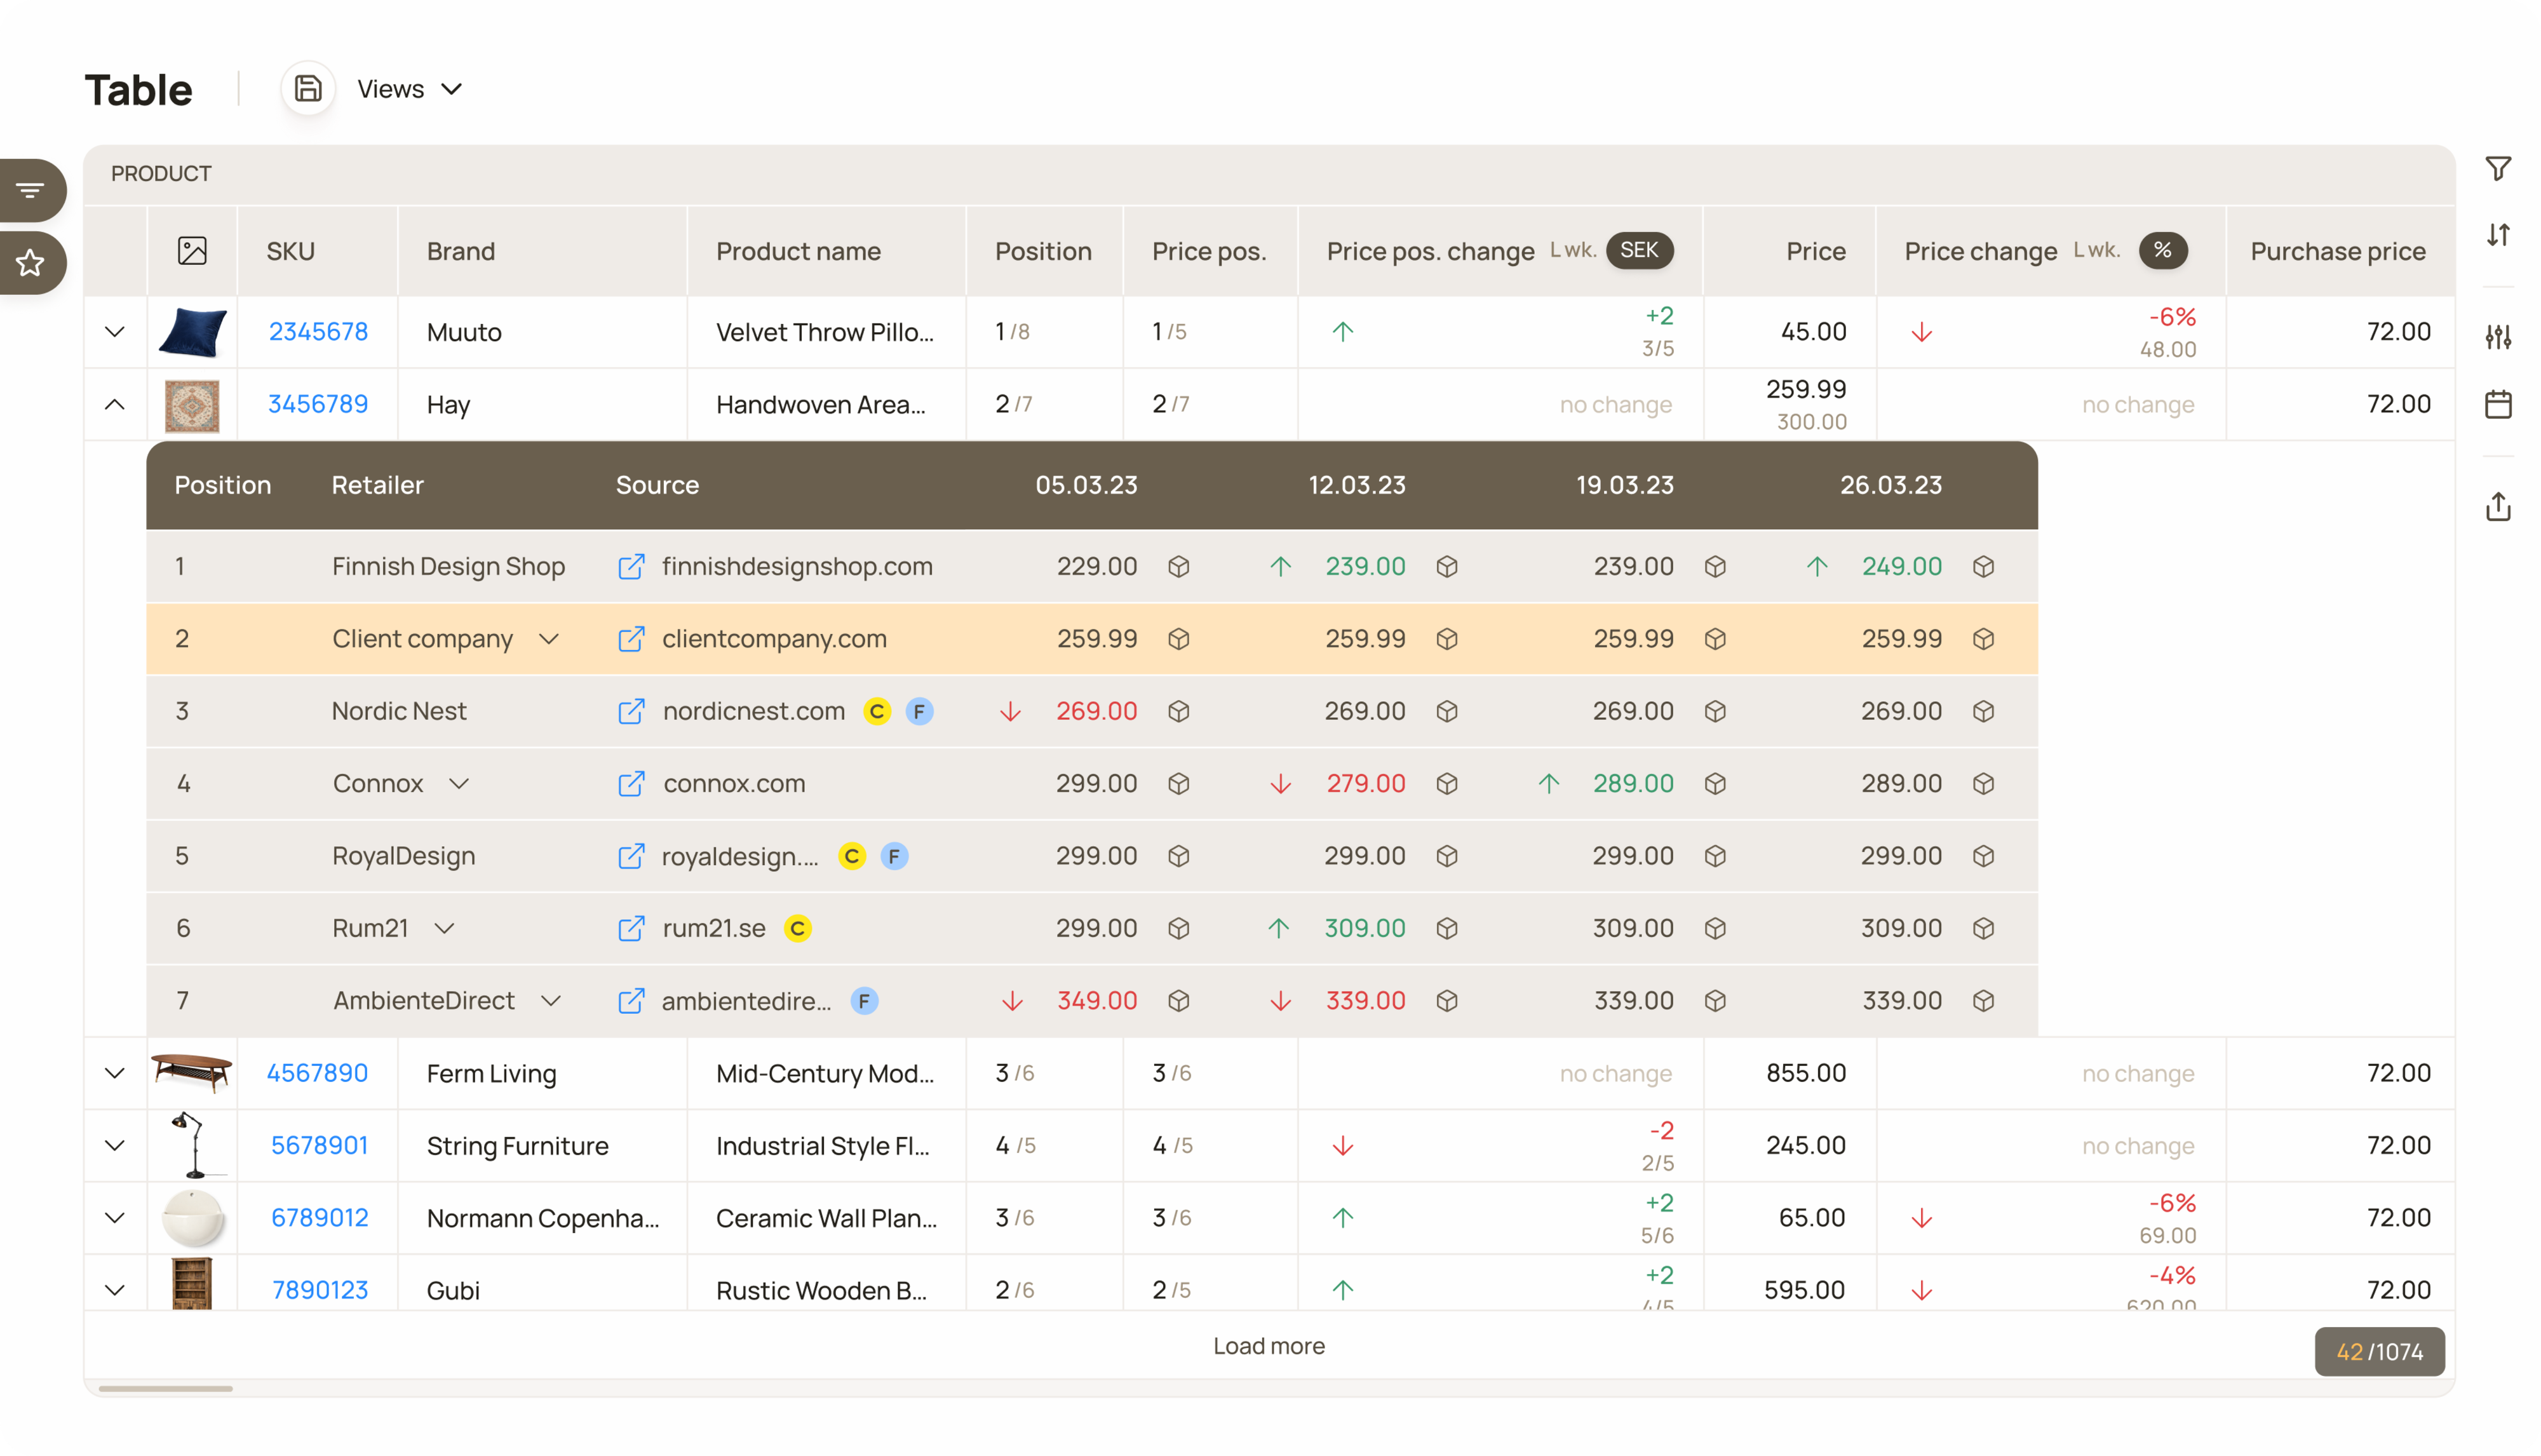This screenshot has height=1456, width=2541.
Task: Open SKU 3456789 link
Action: (318, 404)
